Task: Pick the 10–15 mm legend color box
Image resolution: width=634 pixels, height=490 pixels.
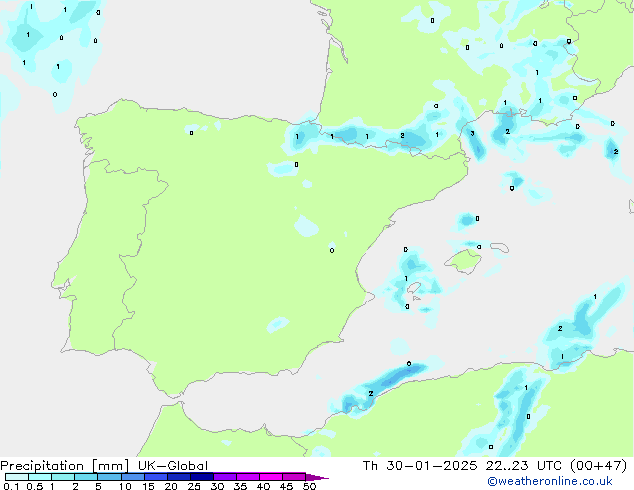Action: point(132,477)
